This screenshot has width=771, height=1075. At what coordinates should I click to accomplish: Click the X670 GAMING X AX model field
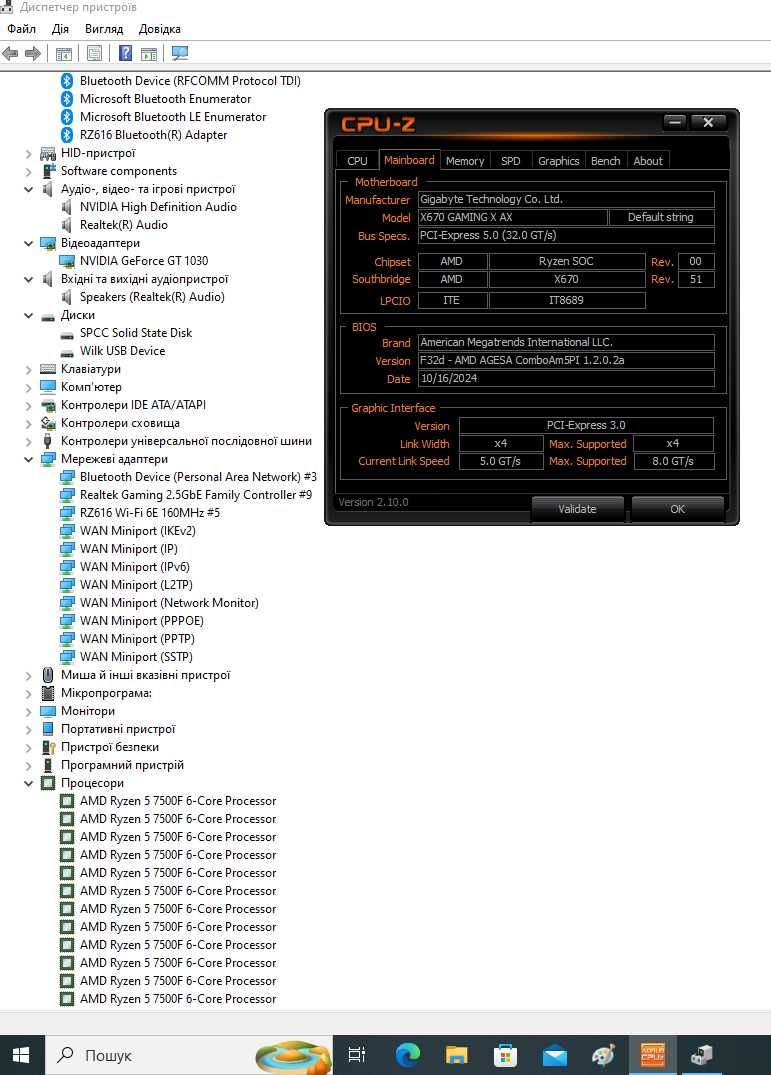[513, 217]
